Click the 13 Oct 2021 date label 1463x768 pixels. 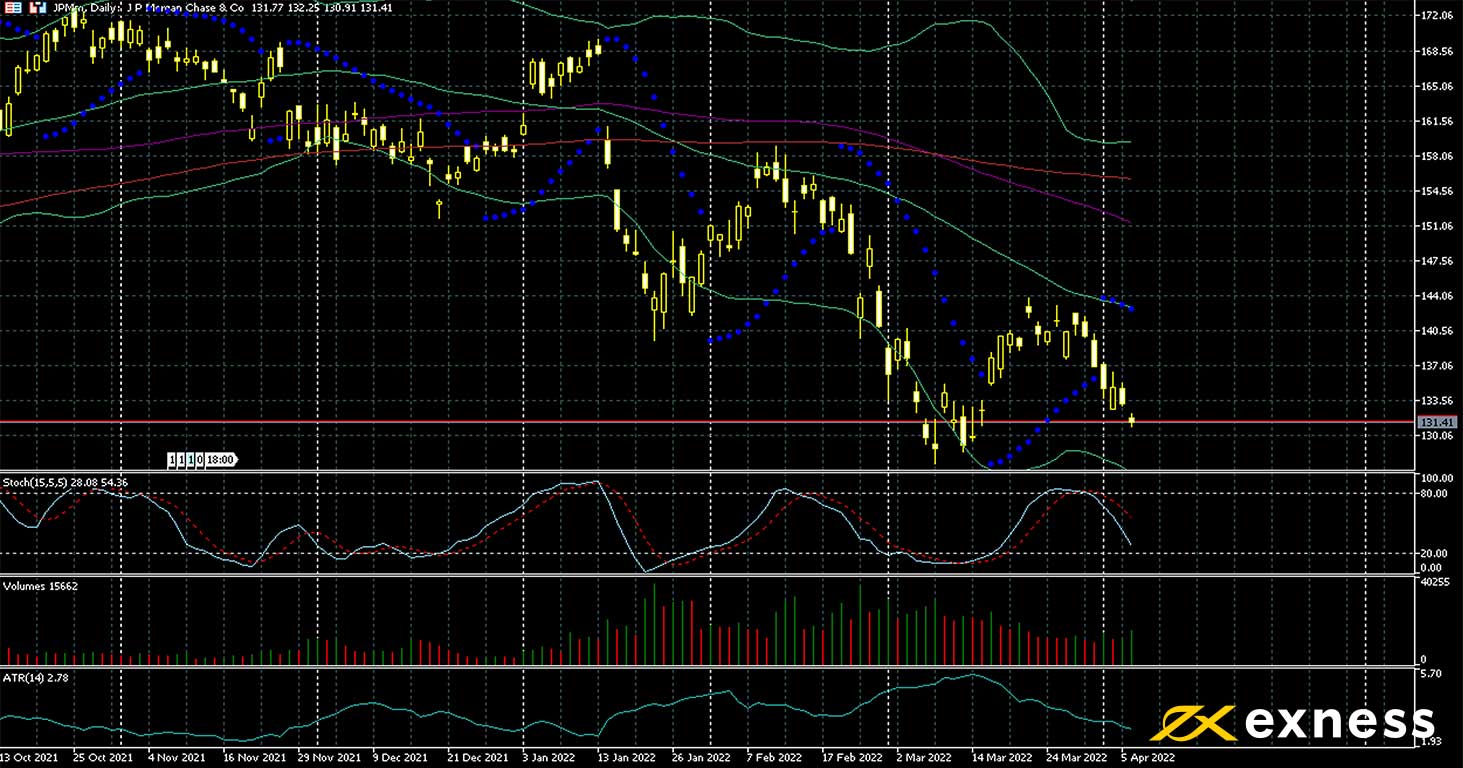tap(28, 758)
